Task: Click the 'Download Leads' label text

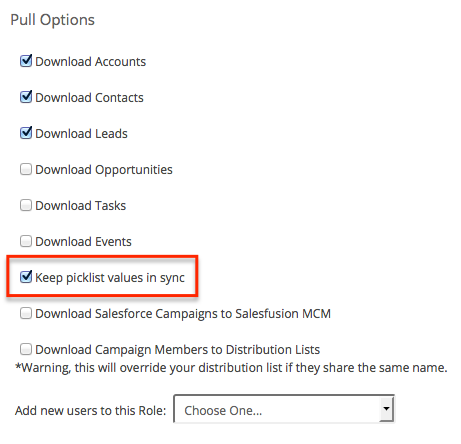Action: click(81, 134)
